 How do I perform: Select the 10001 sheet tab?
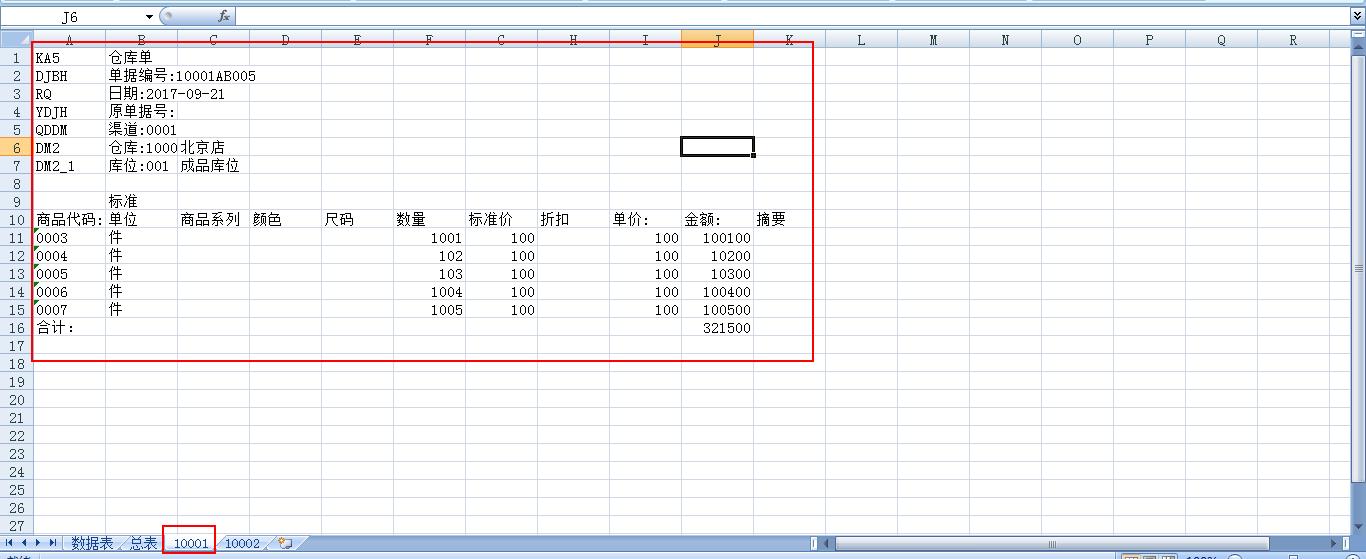190,543
